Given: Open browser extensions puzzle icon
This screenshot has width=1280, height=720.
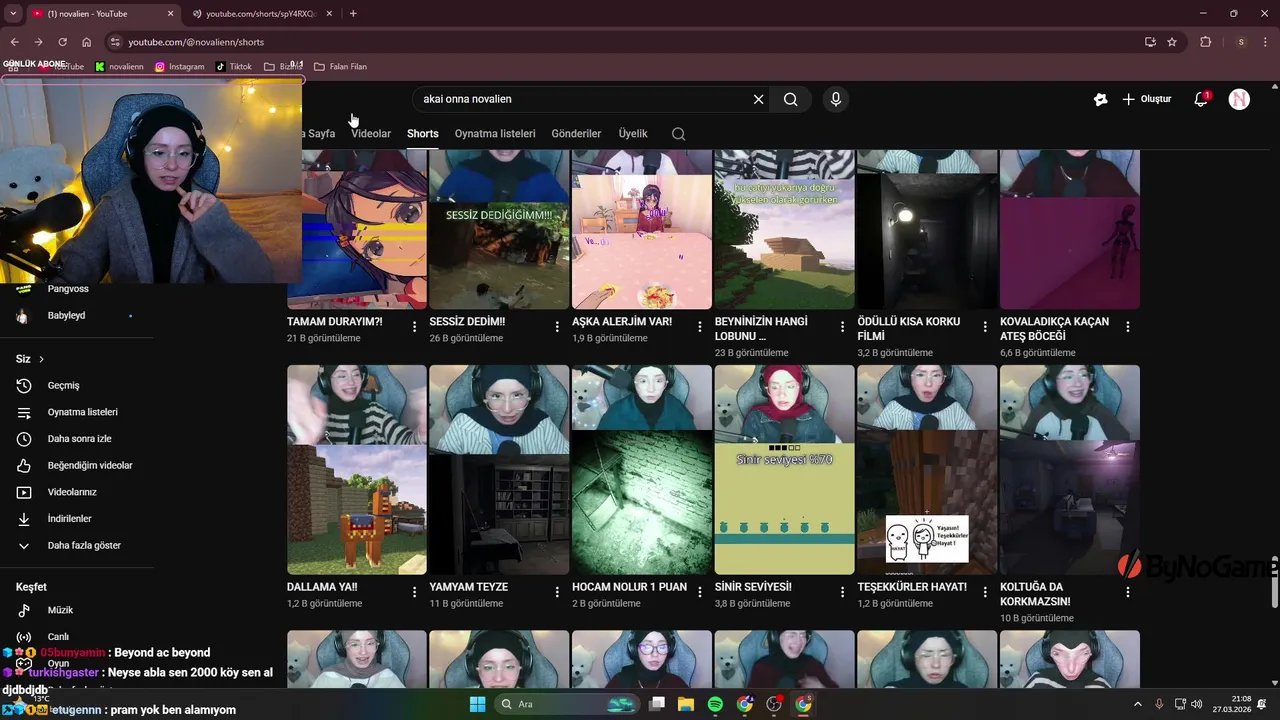Looking at the screenshot, I should point(1205,42).
